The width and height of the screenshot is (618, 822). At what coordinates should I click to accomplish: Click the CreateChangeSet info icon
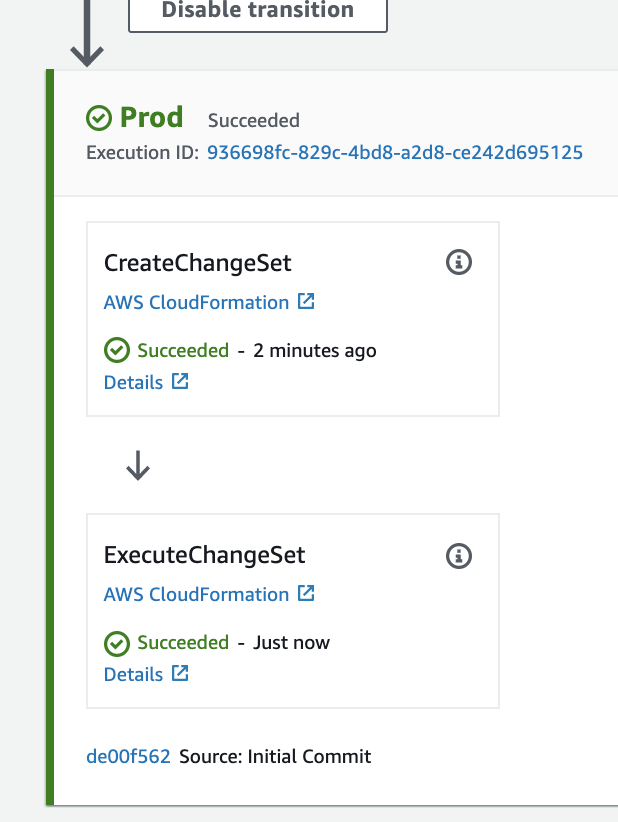coord(459,262)
